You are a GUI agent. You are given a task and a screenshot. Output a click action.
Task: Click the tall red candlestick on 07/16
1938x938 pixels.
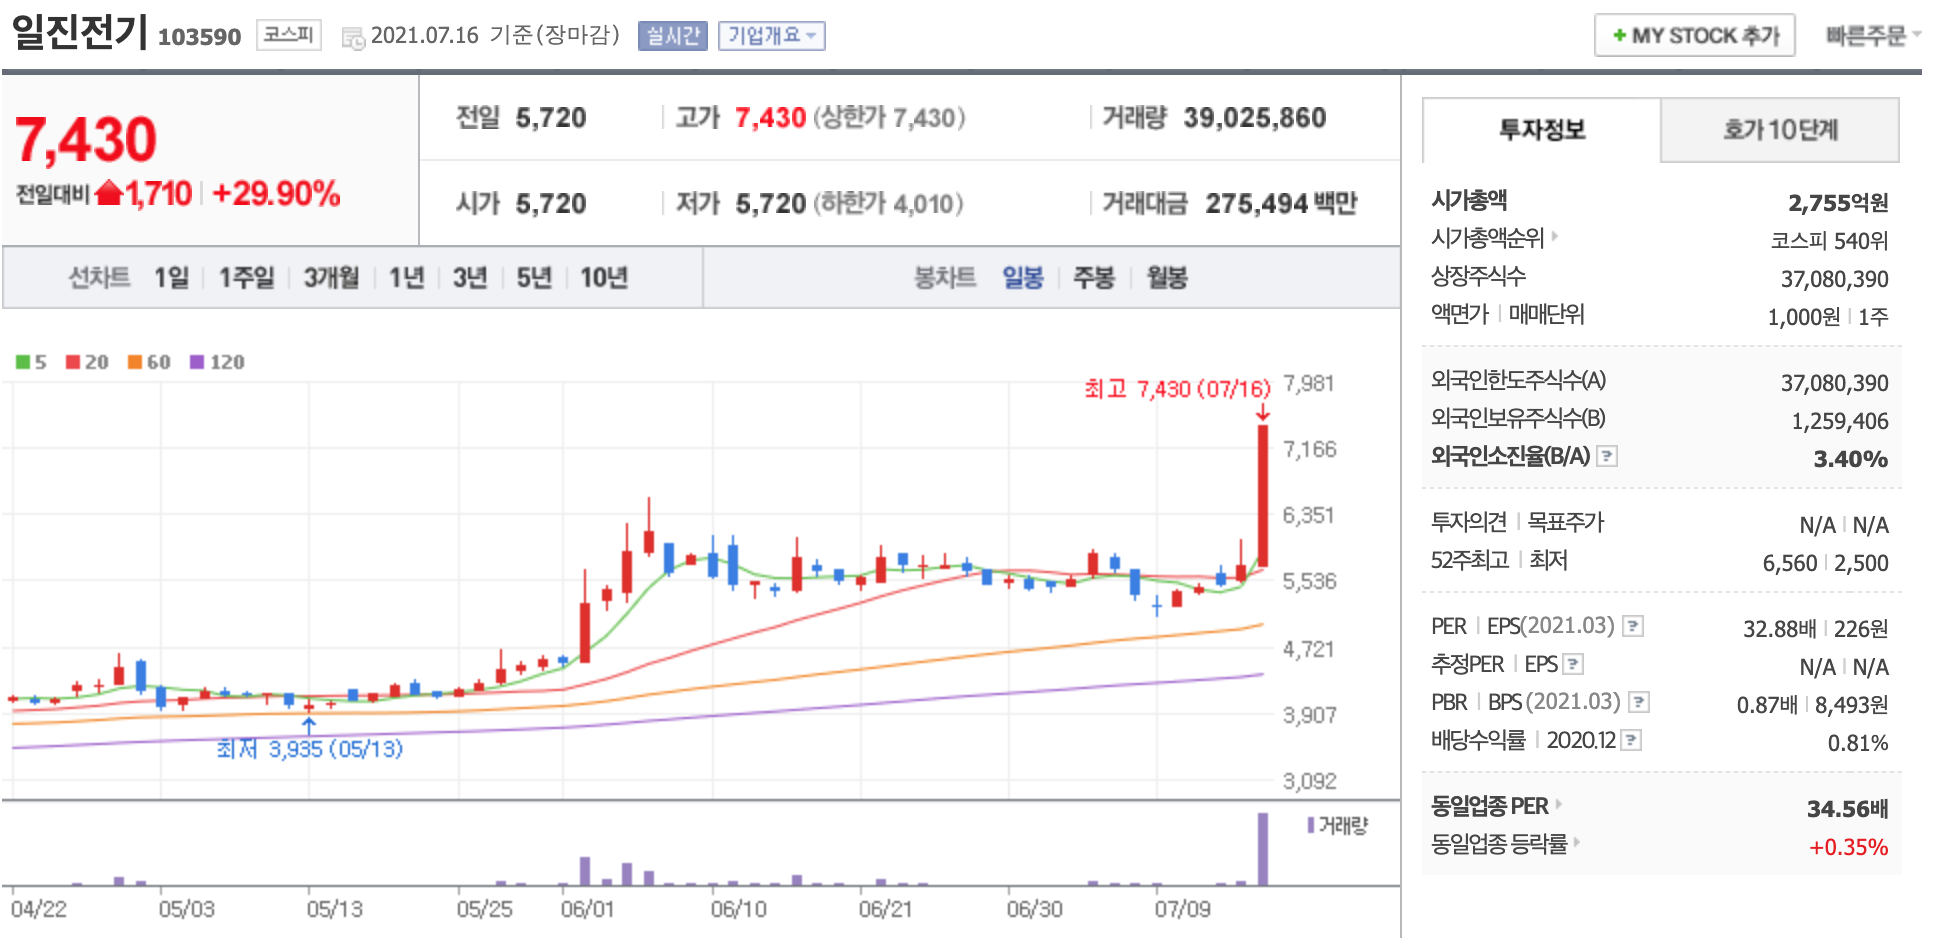(x=1263, y=496)
